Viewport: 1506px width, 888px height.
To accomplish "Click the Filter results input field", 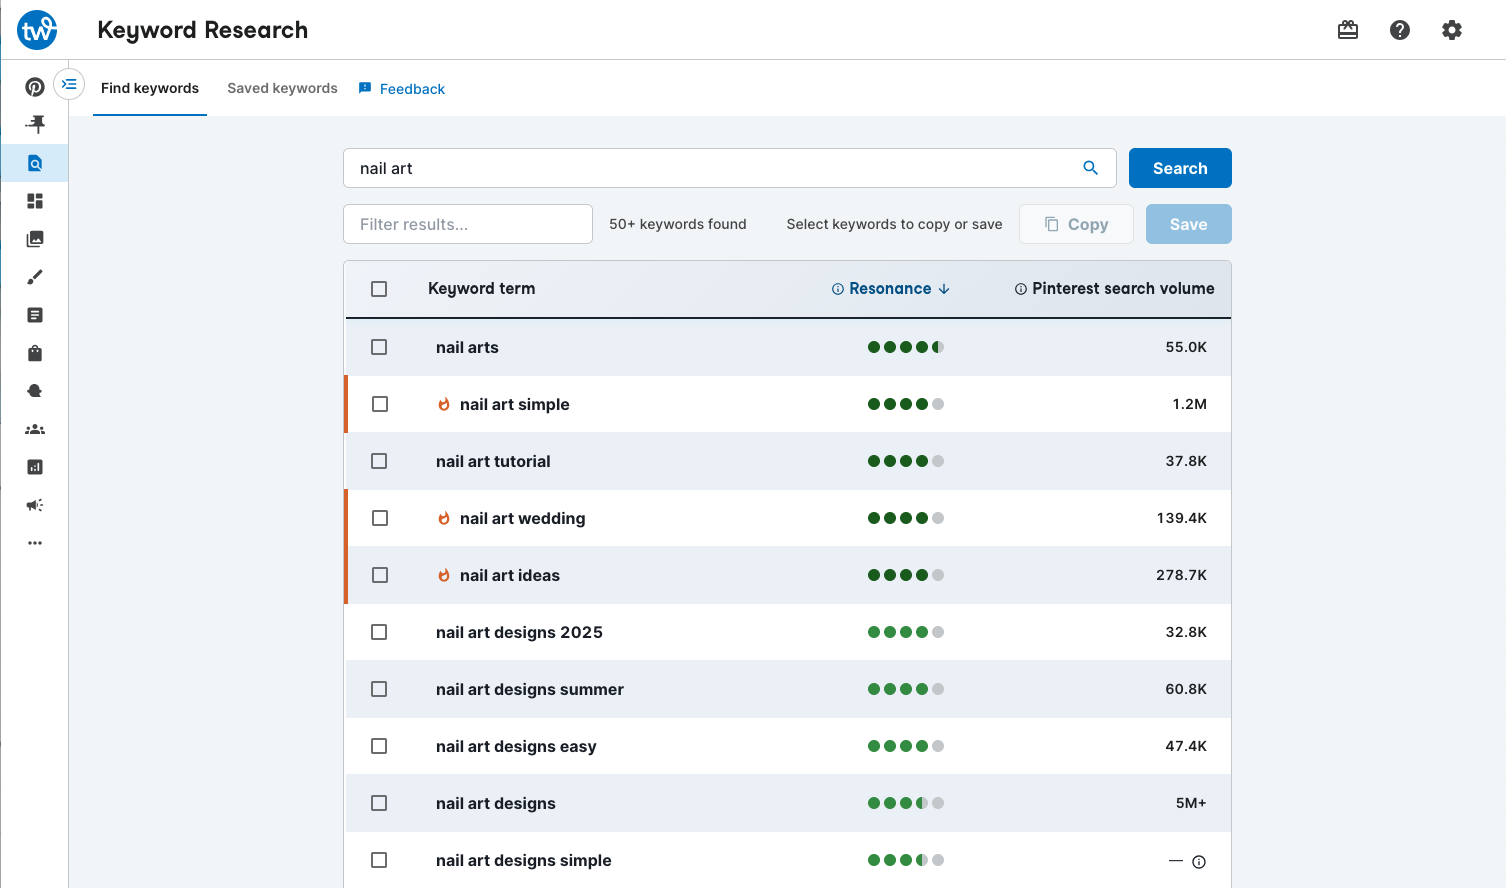I will pyautogui.click(x=468, y=224).
